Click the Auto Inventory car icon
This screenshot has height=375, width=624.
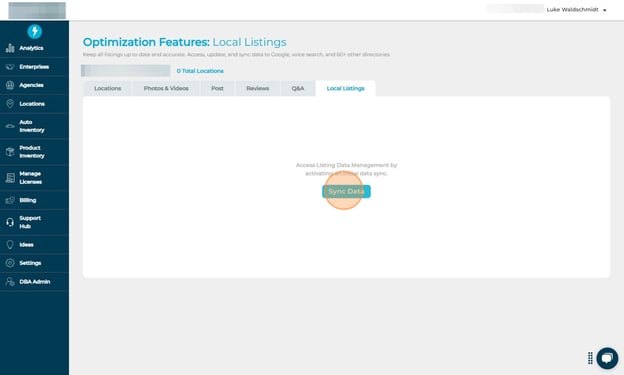pos(10,126)
